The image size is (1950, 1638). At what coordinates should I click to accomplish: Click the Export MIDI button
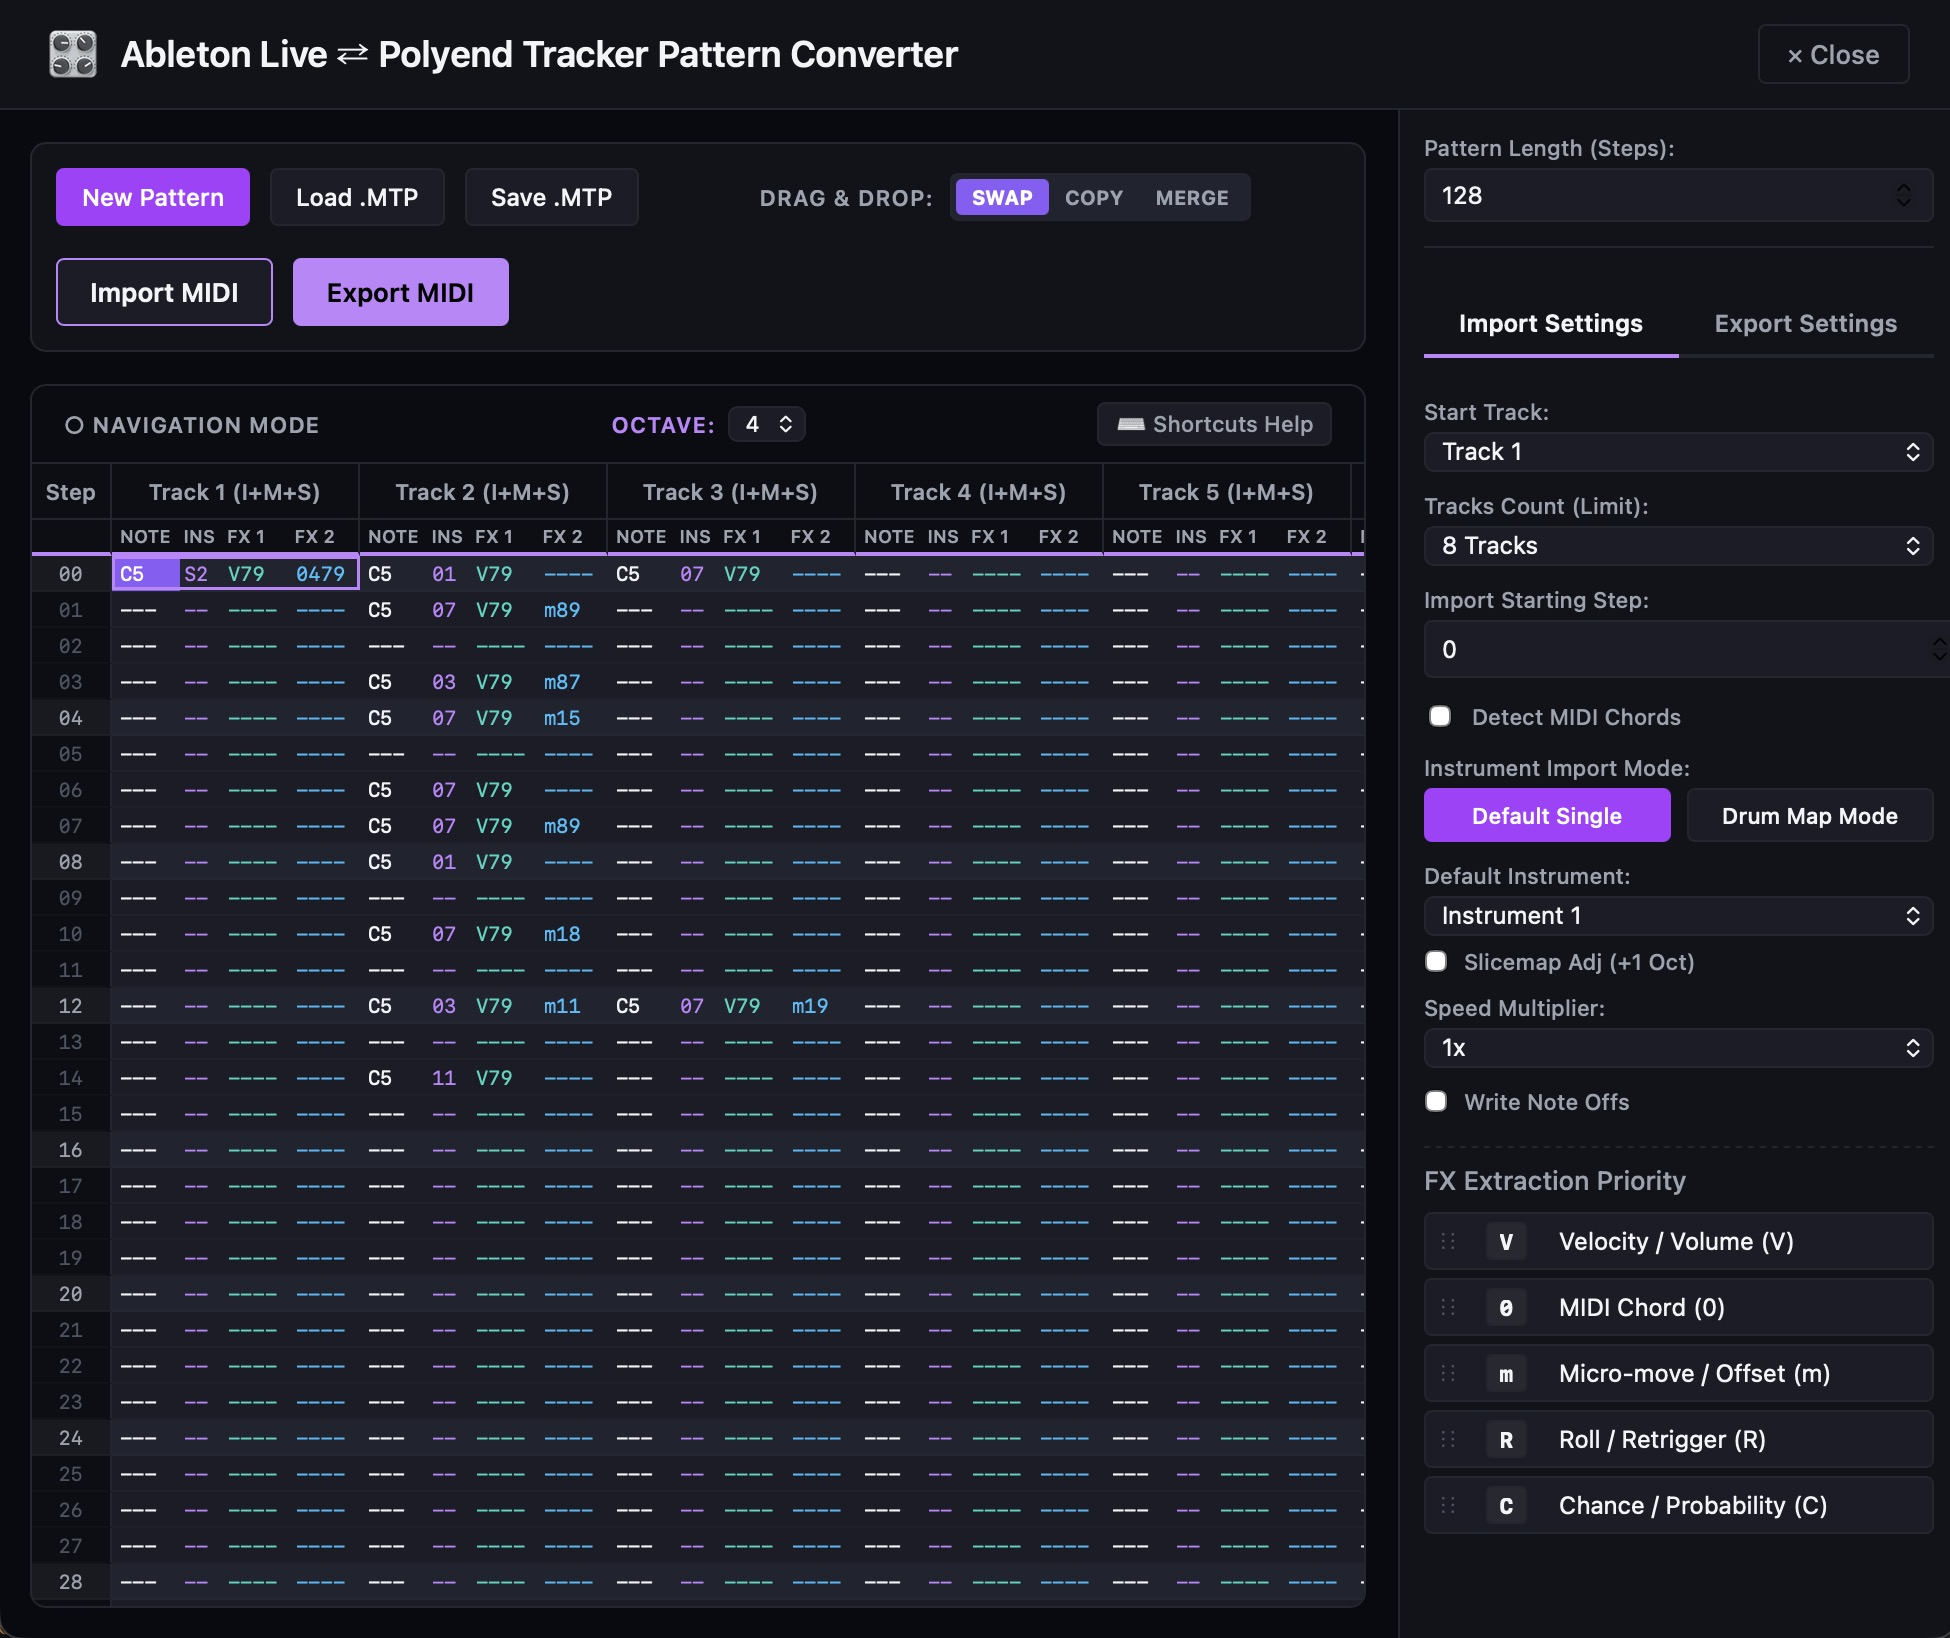tap(400, 292)
